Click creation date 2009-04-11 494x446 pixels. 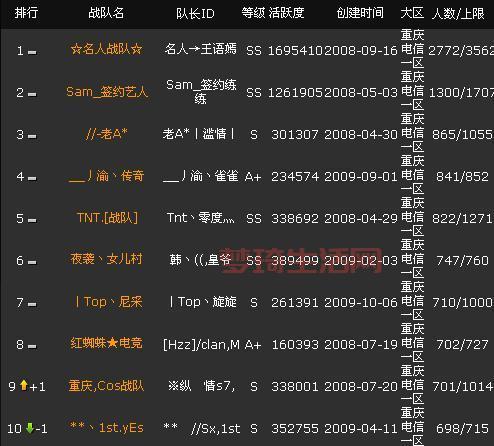(361, 428)
